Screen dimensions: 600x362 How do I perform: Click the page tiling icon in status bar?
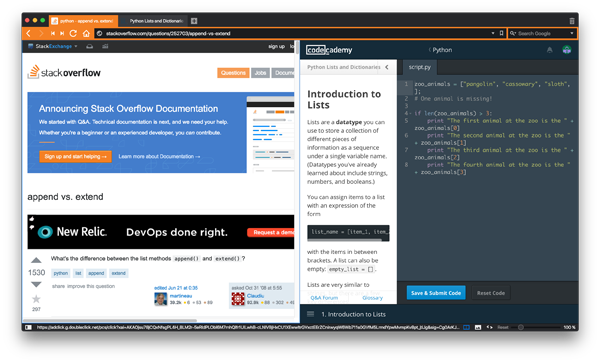point(466,327)
